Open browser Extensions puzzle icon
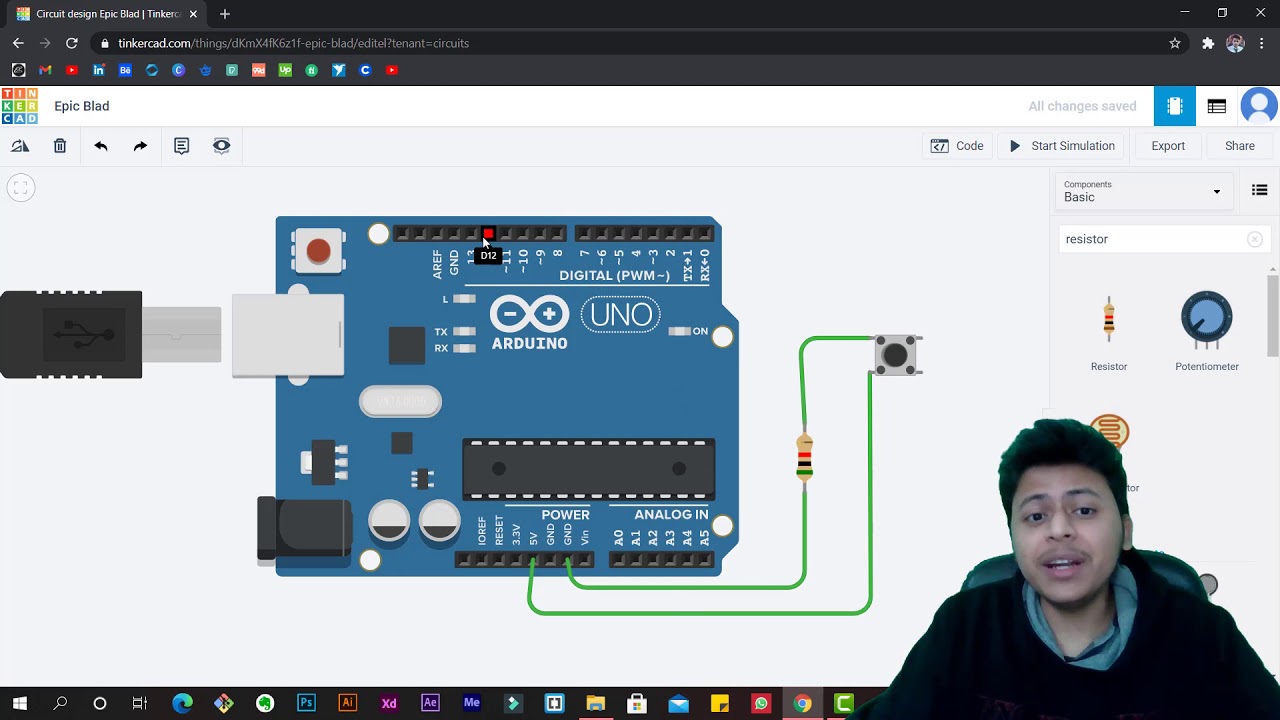This screenshot has width=1280, height=720. click(1208, 43)
